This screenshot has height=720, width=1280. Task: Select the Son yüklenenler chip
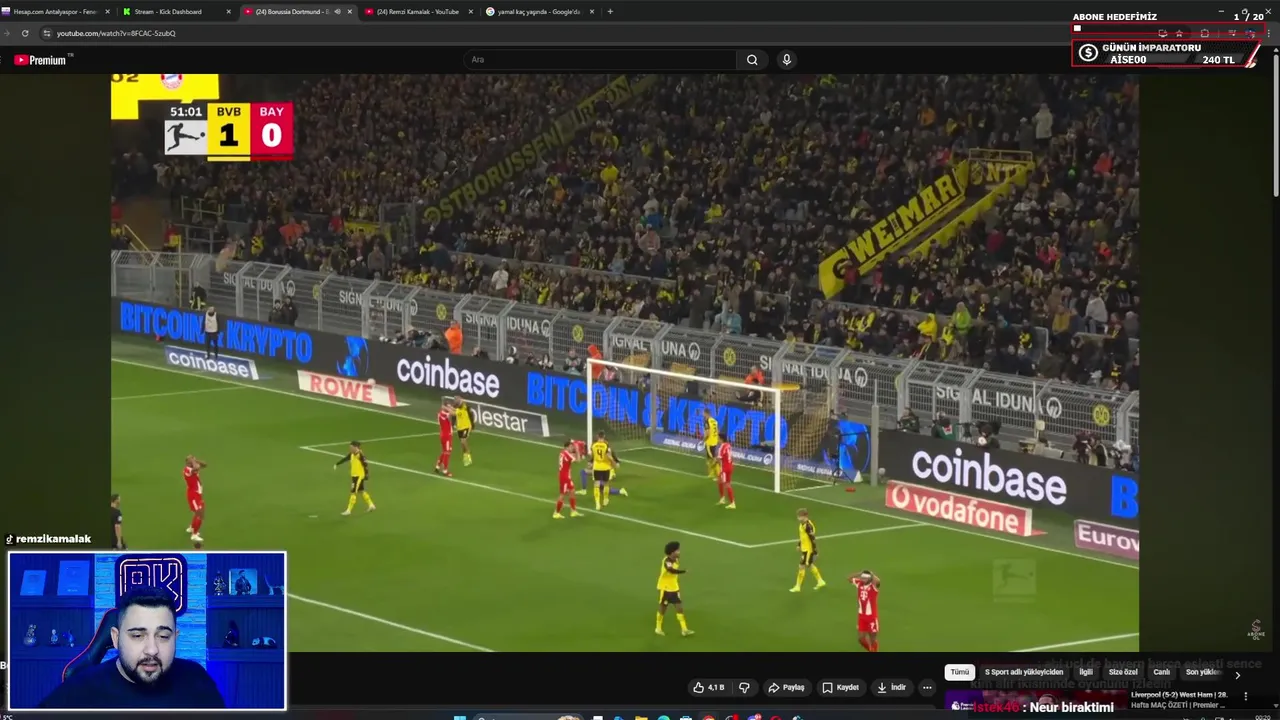tap(1203, 673)
